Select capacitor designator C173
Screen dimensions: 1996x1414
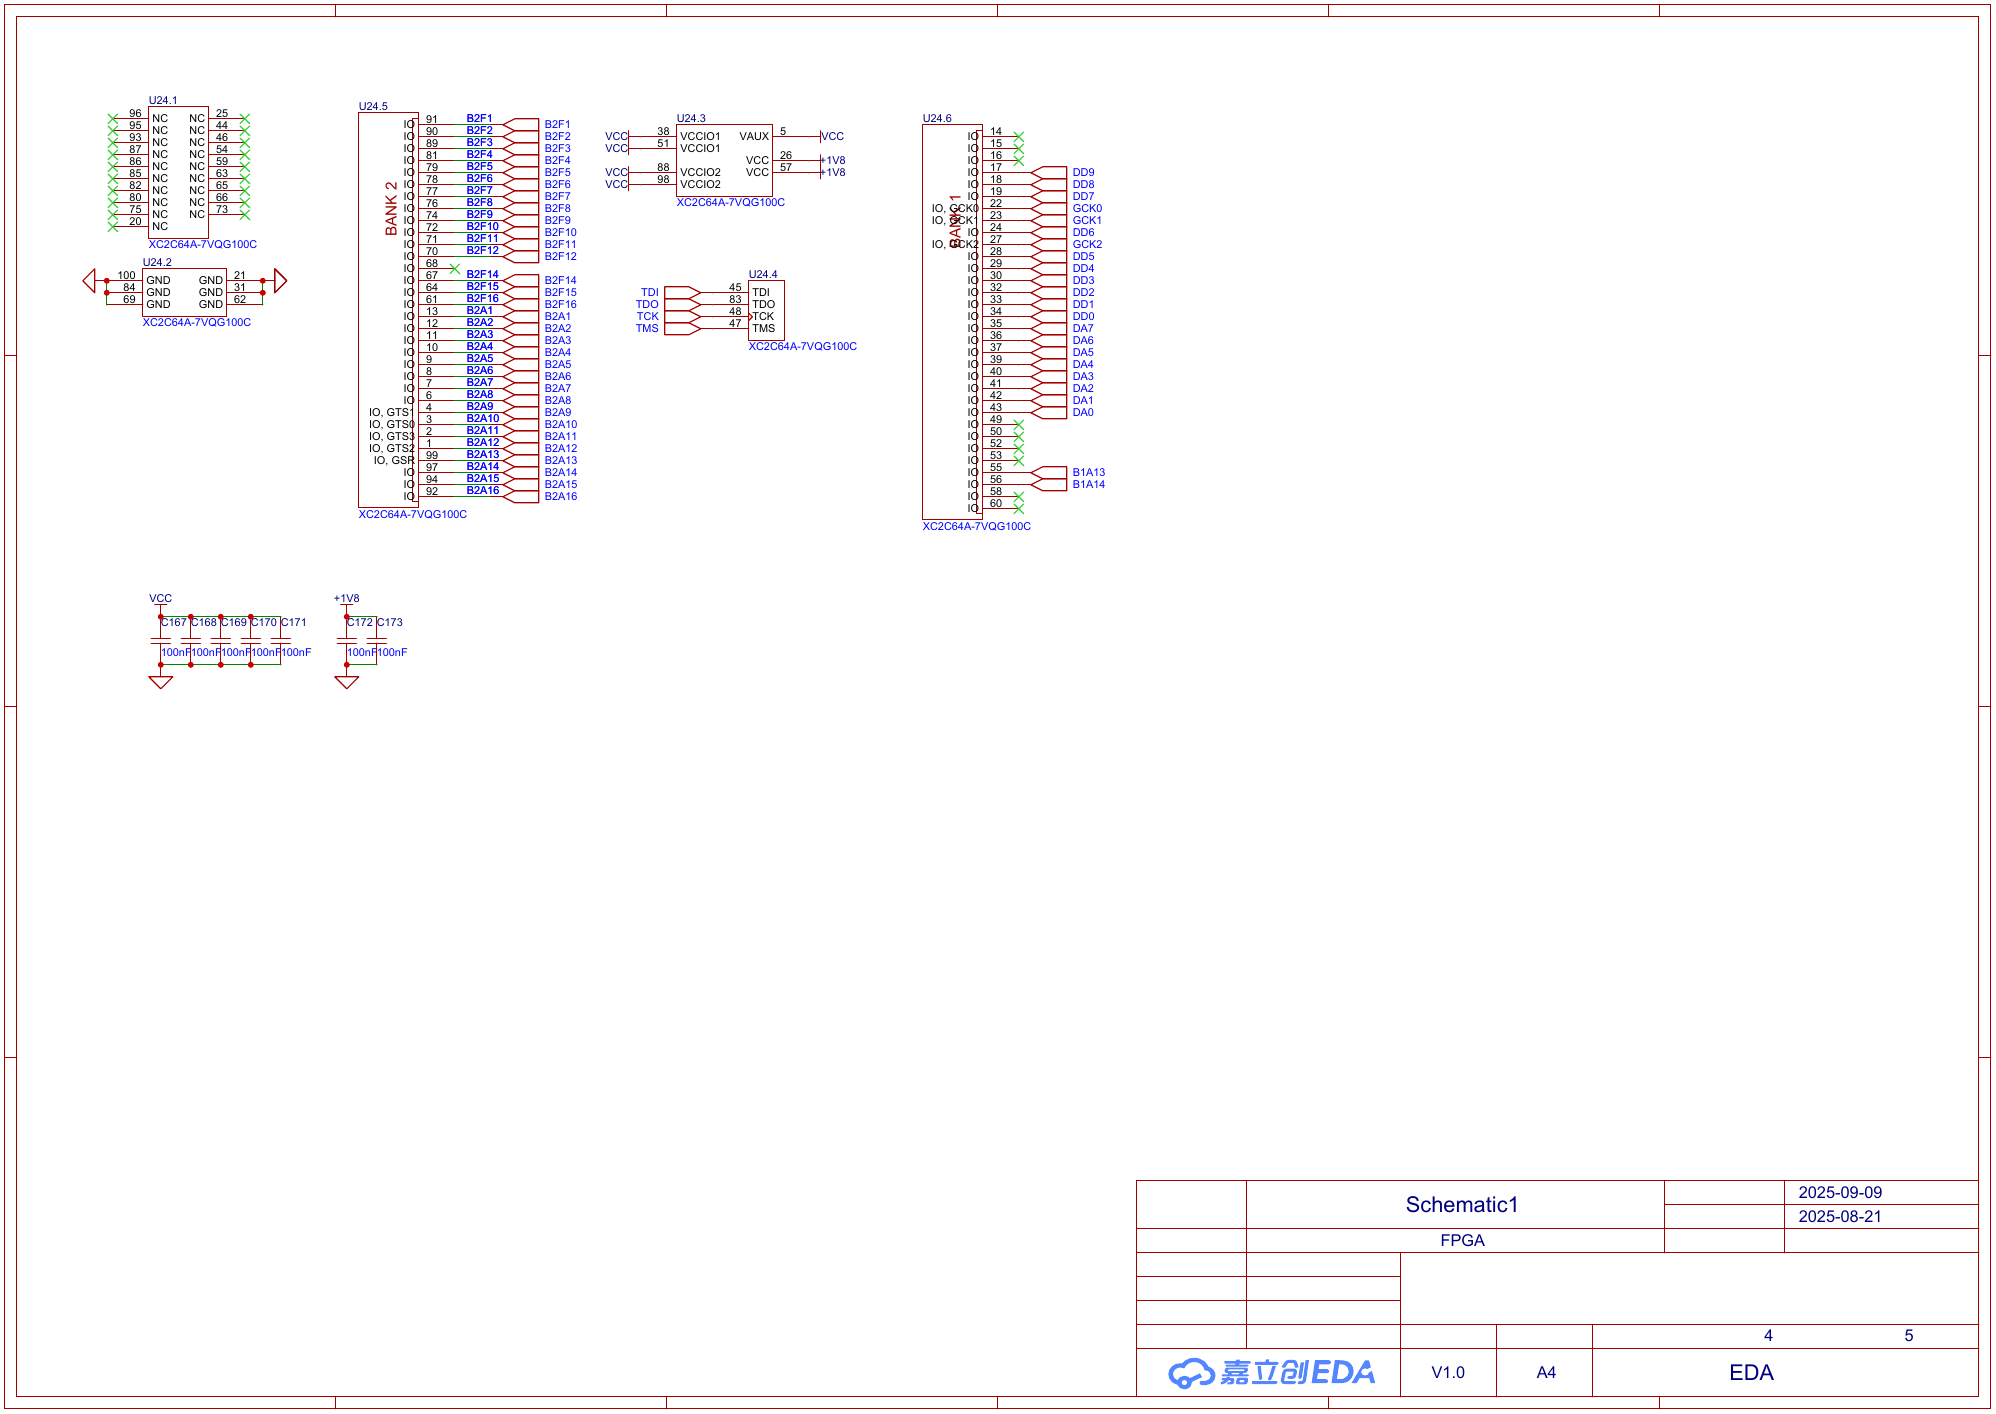tap(390, 623)
